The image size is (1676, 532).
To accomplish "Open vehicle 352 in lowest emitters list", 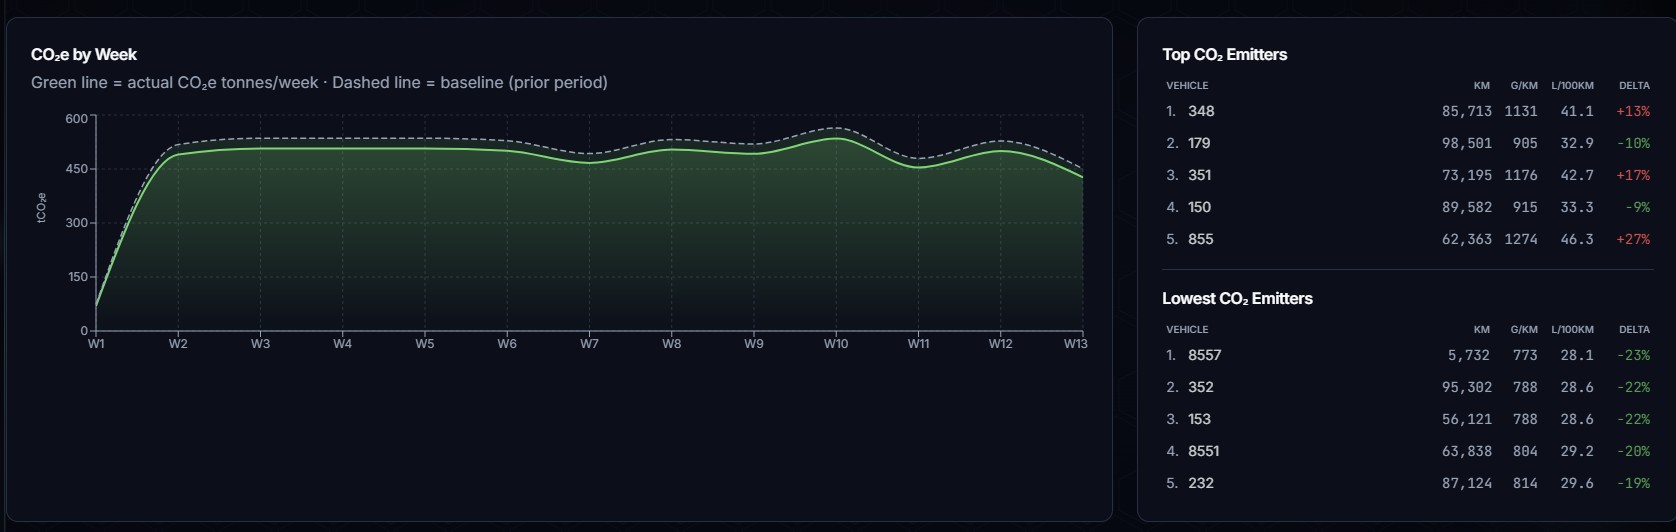I will 1408,387.
